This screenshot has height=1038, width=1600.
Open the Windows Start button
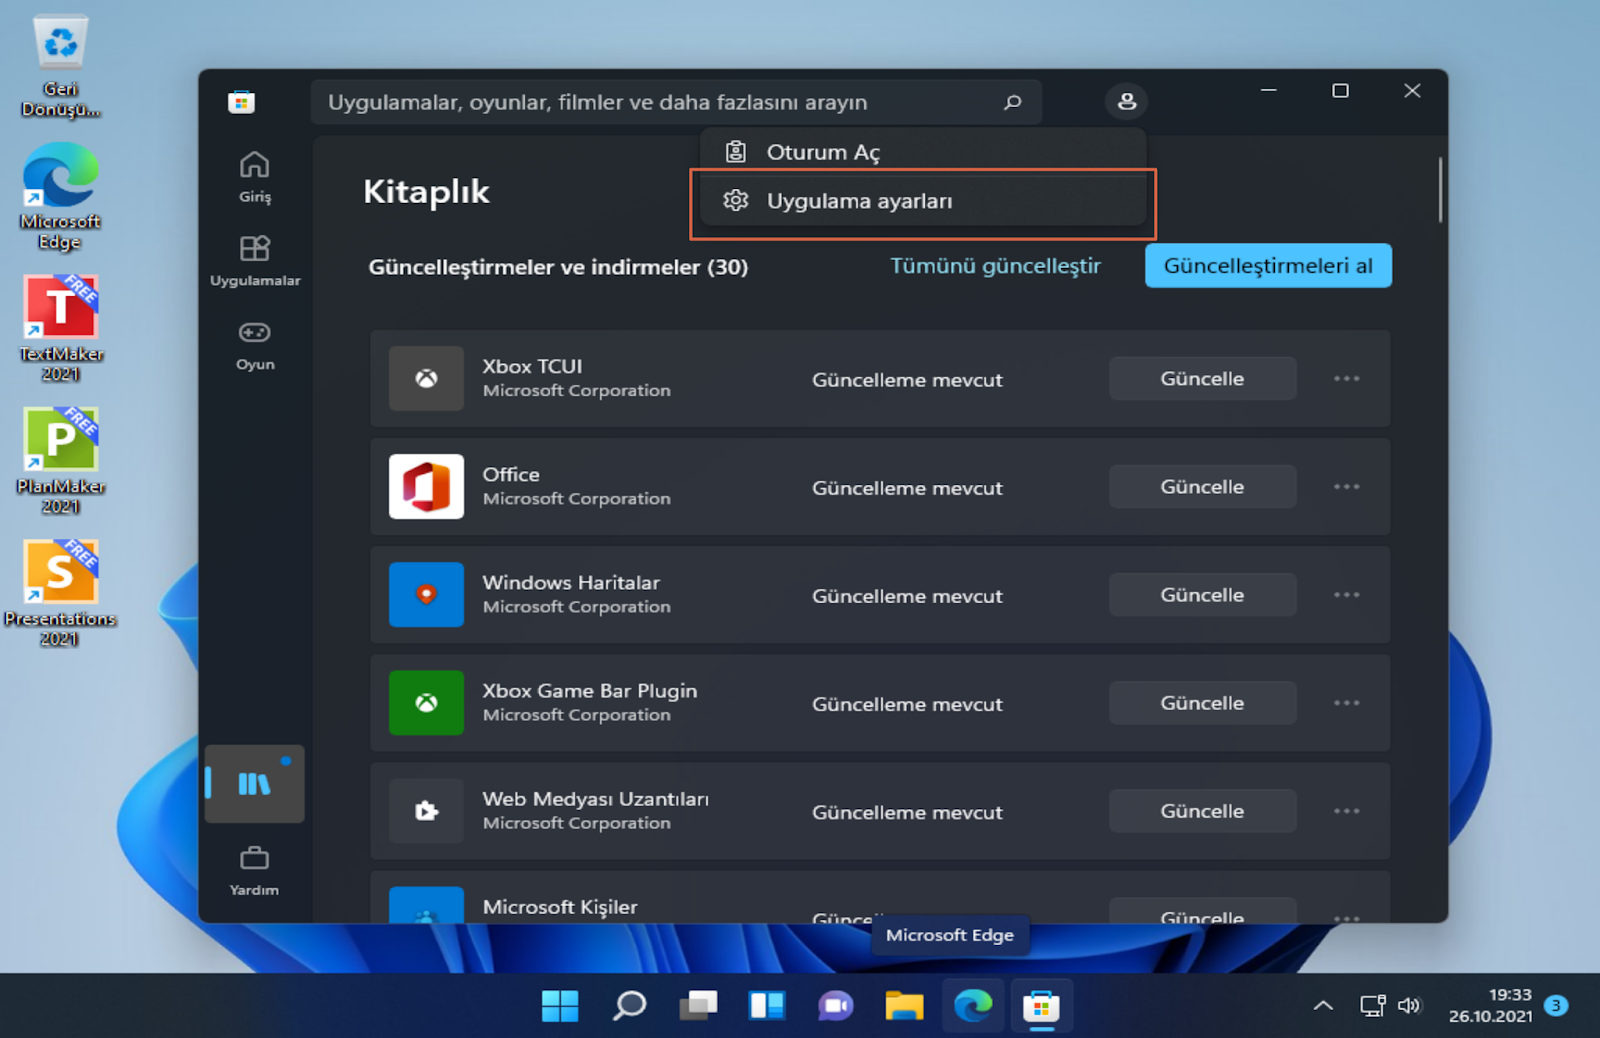[560, 1006]
